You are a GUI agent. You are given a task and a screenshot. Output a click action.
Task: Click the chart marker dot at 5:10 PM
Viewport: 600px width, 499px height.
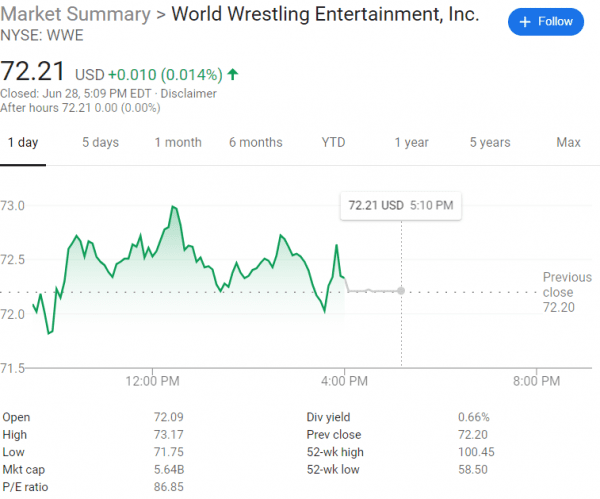click(x=401, y=291)
